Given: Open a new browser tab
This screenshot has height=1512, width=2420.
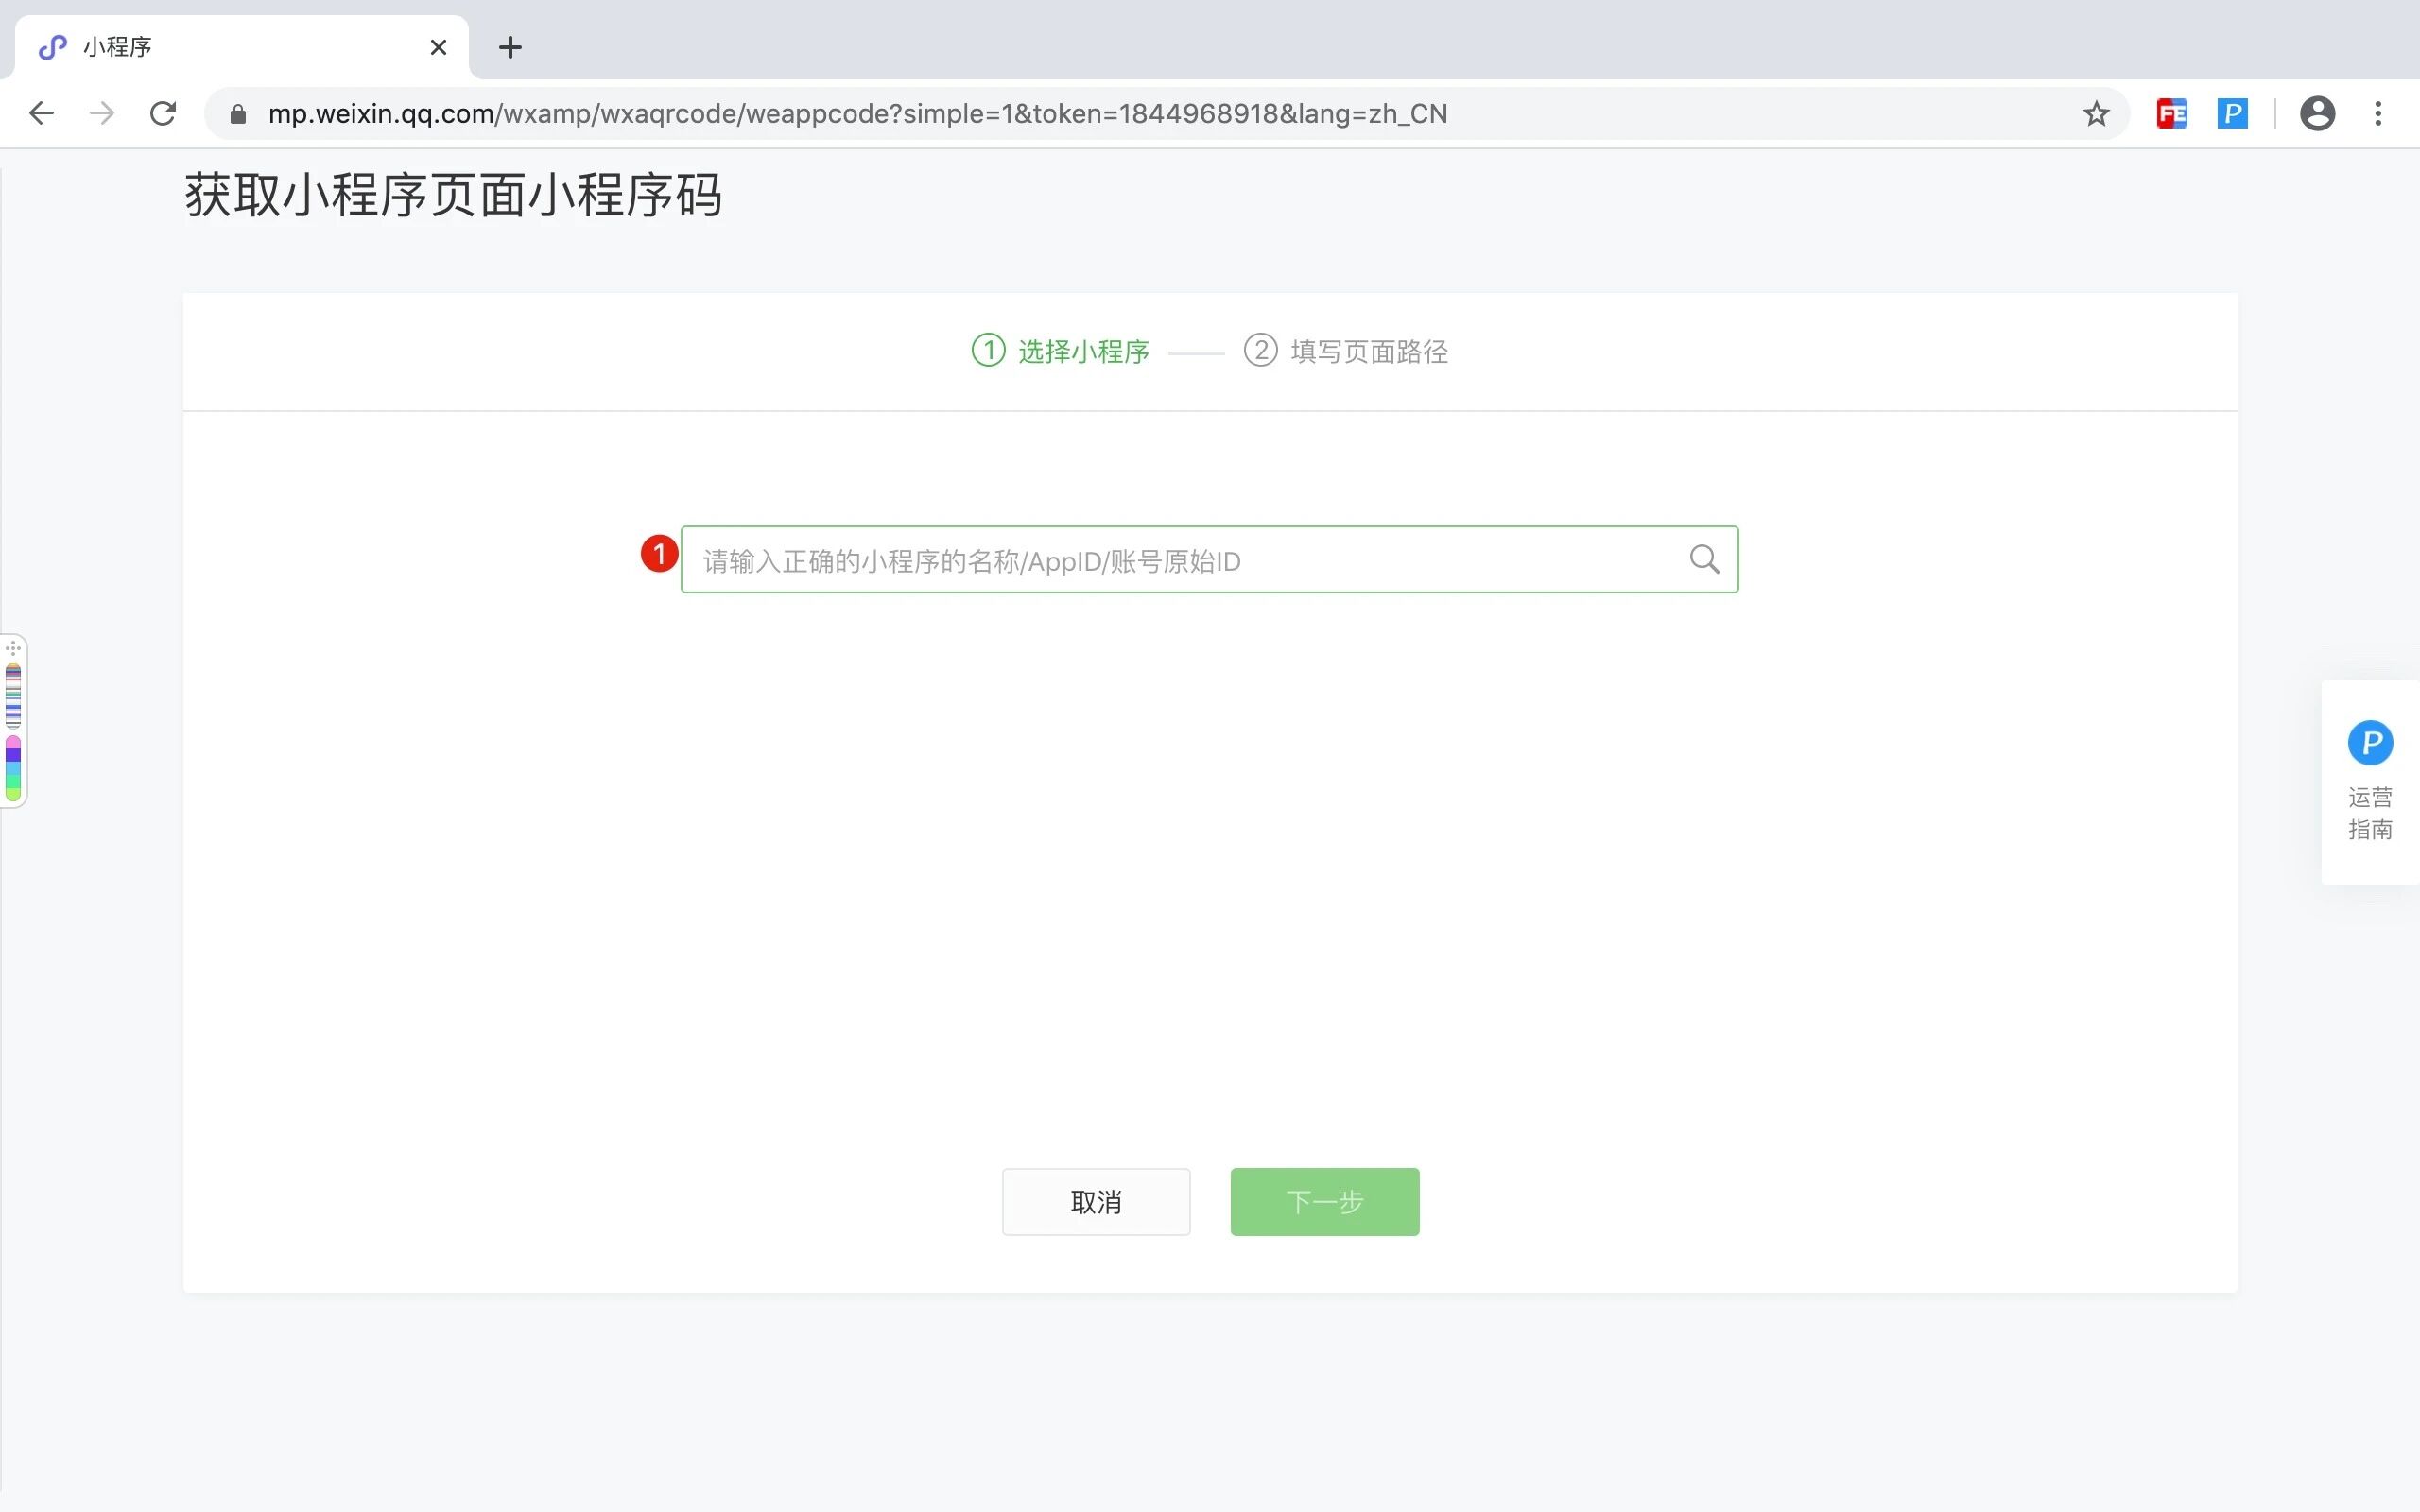Looking at the screenshot, I should click(x=510, y=47).
